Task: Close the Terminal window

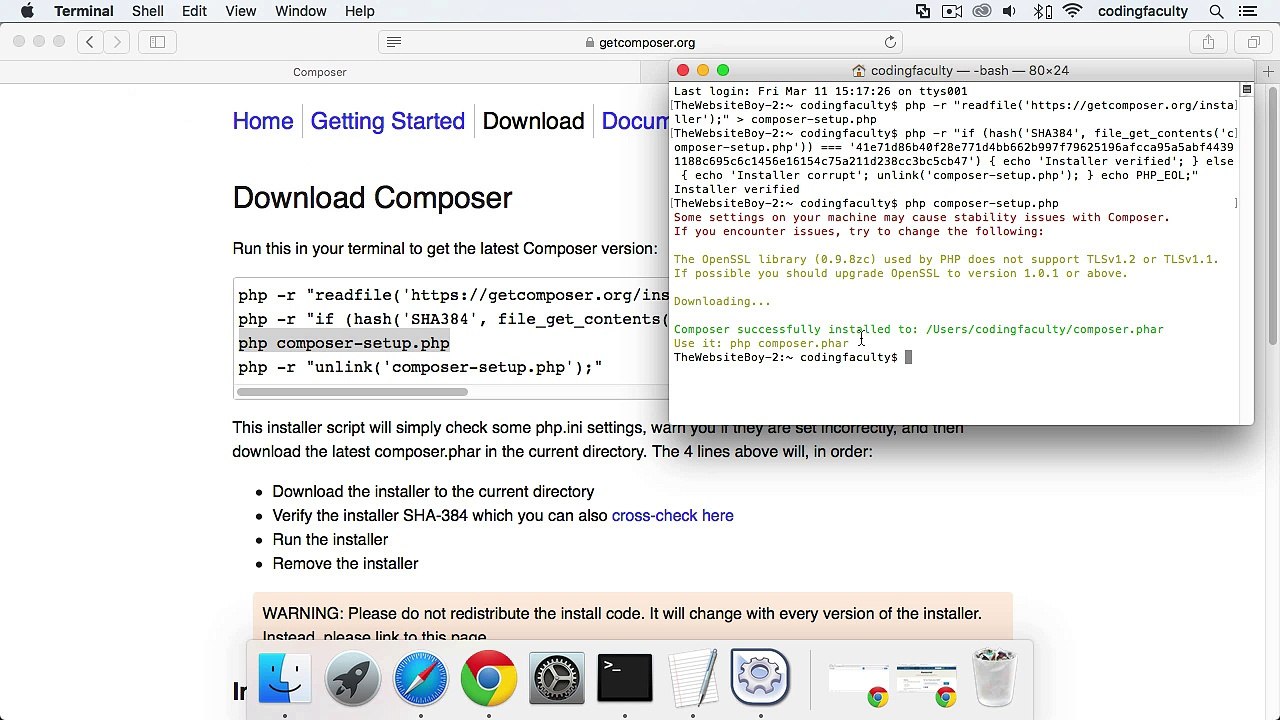Action: (x=683, y=70)
